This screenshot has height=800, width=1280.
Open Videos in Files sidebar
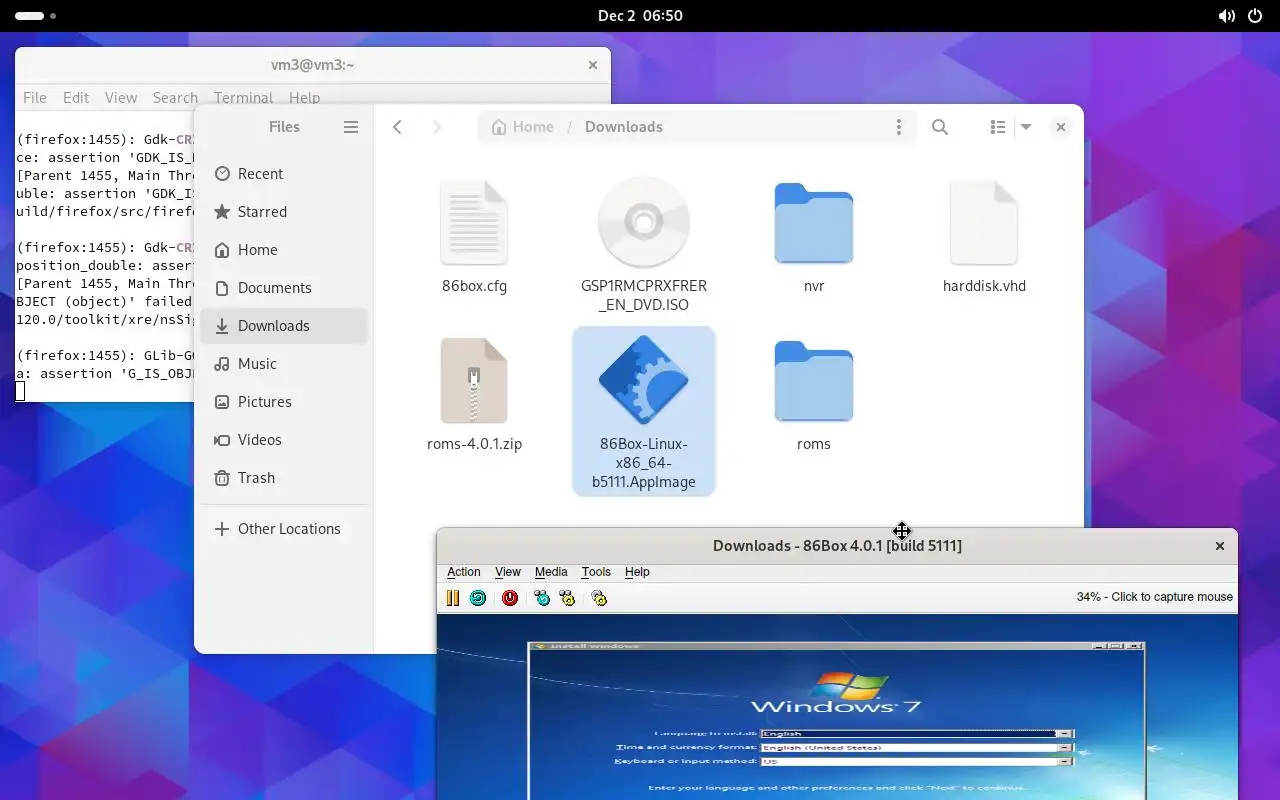tap(284, 440)
